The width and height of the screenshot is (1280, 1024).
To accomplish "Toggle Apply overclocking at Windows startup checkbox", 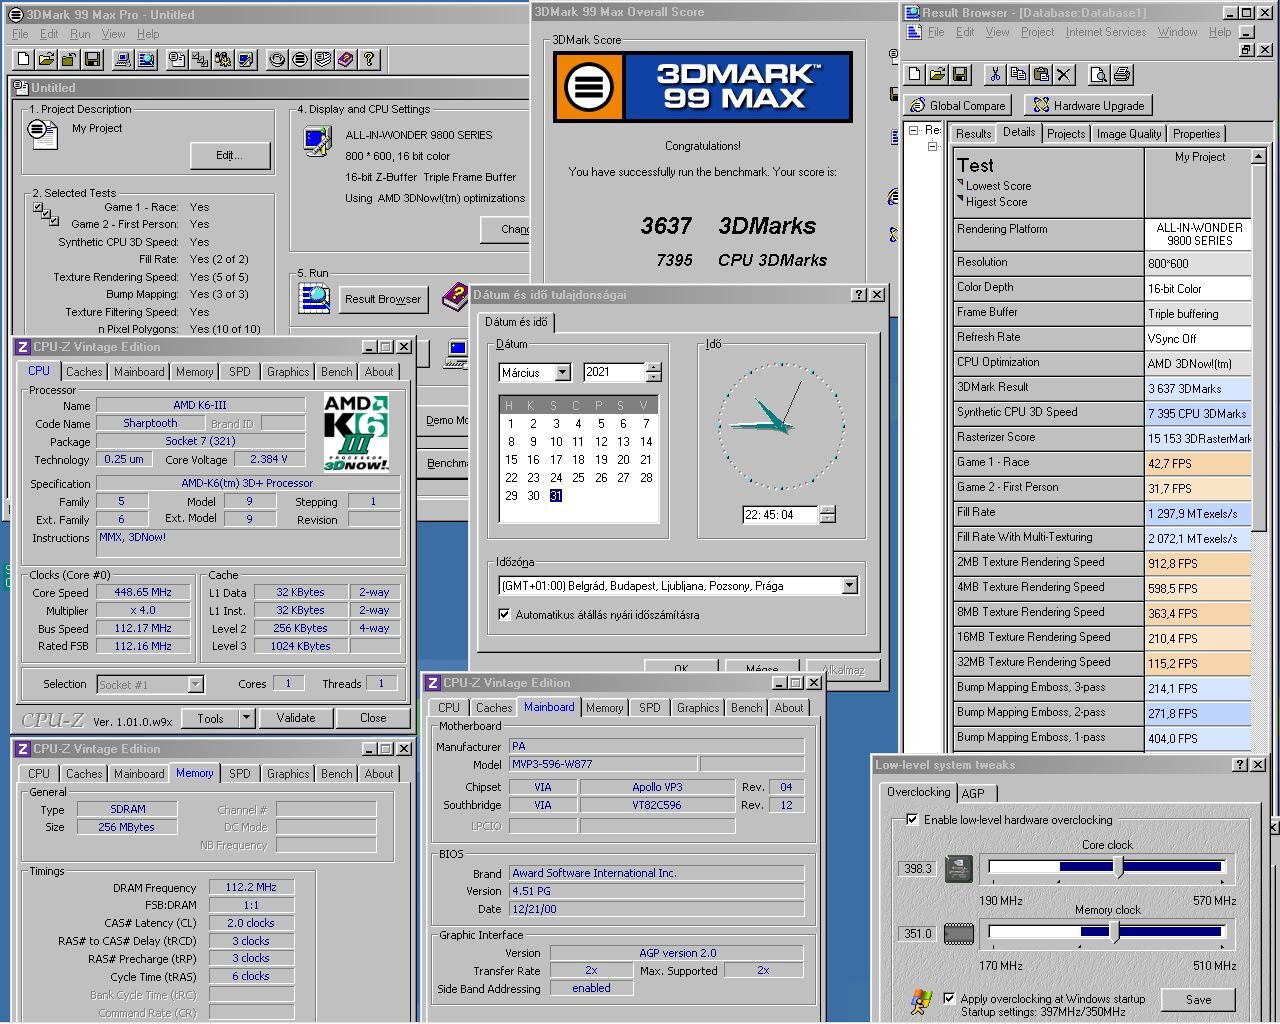I will point(949,998).
